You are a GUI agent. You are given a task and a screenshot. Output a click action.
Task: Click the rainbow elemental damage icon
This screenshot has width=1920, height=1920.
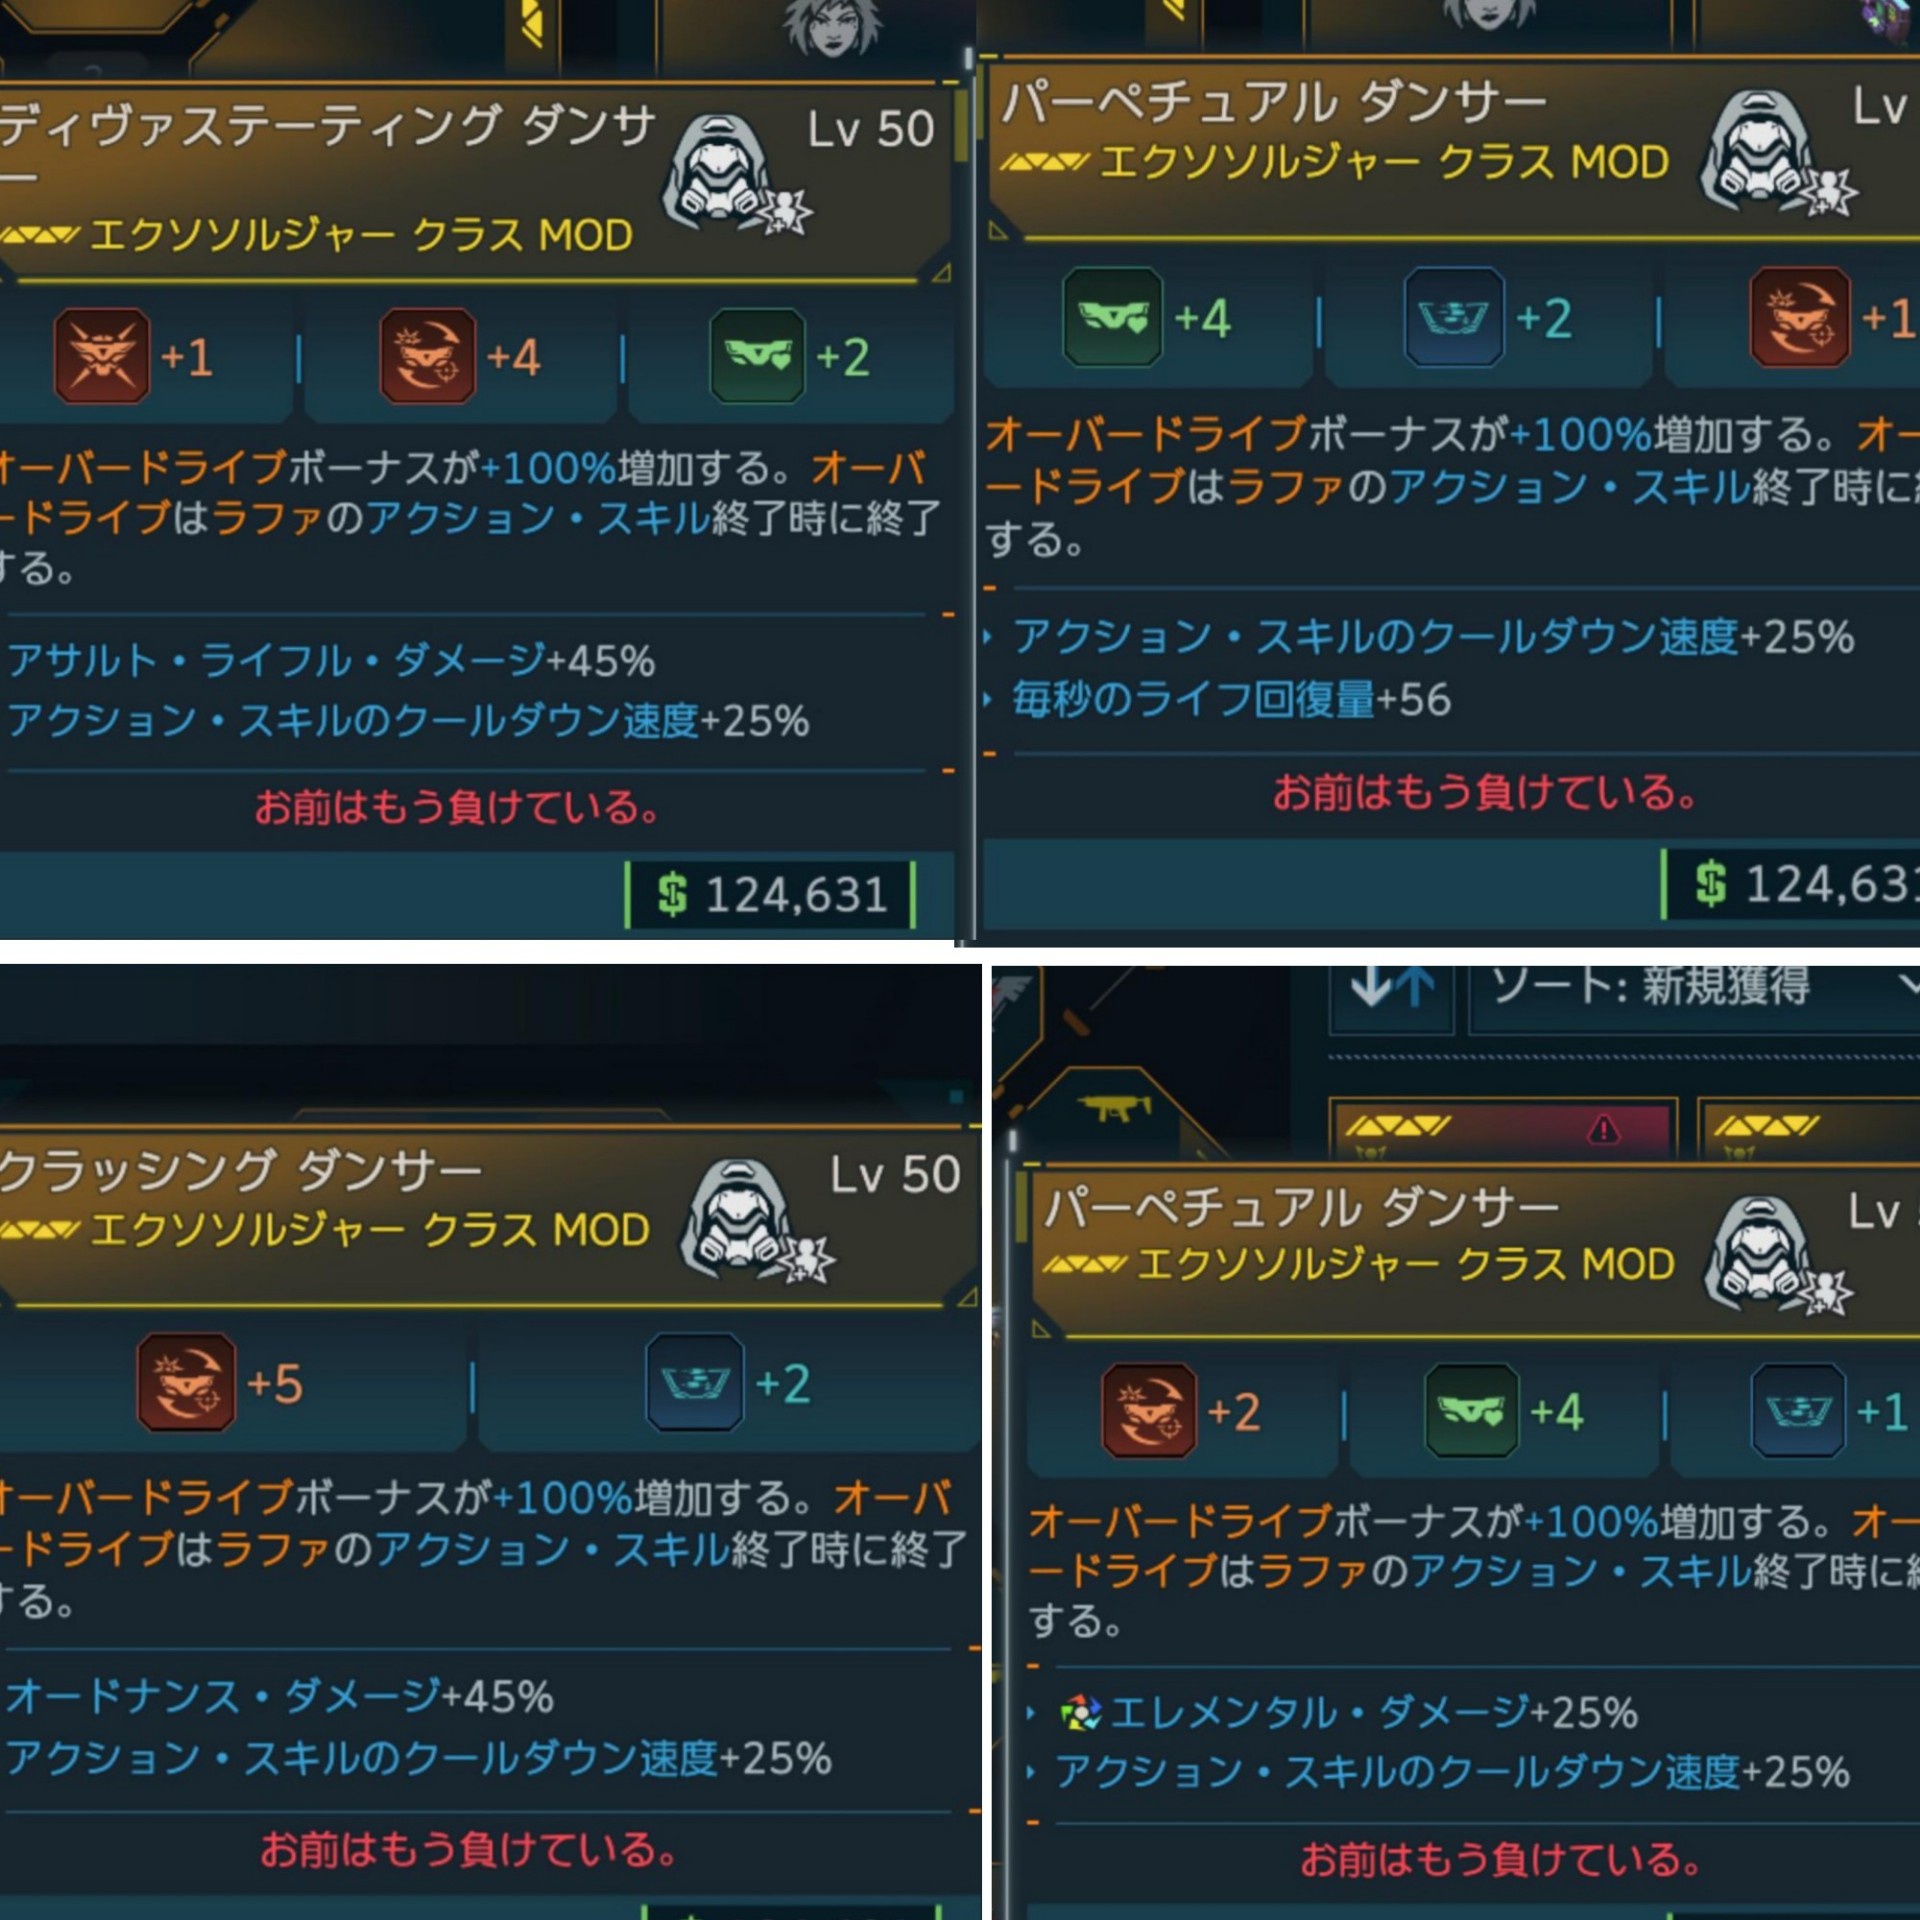coord(1080,1712)
